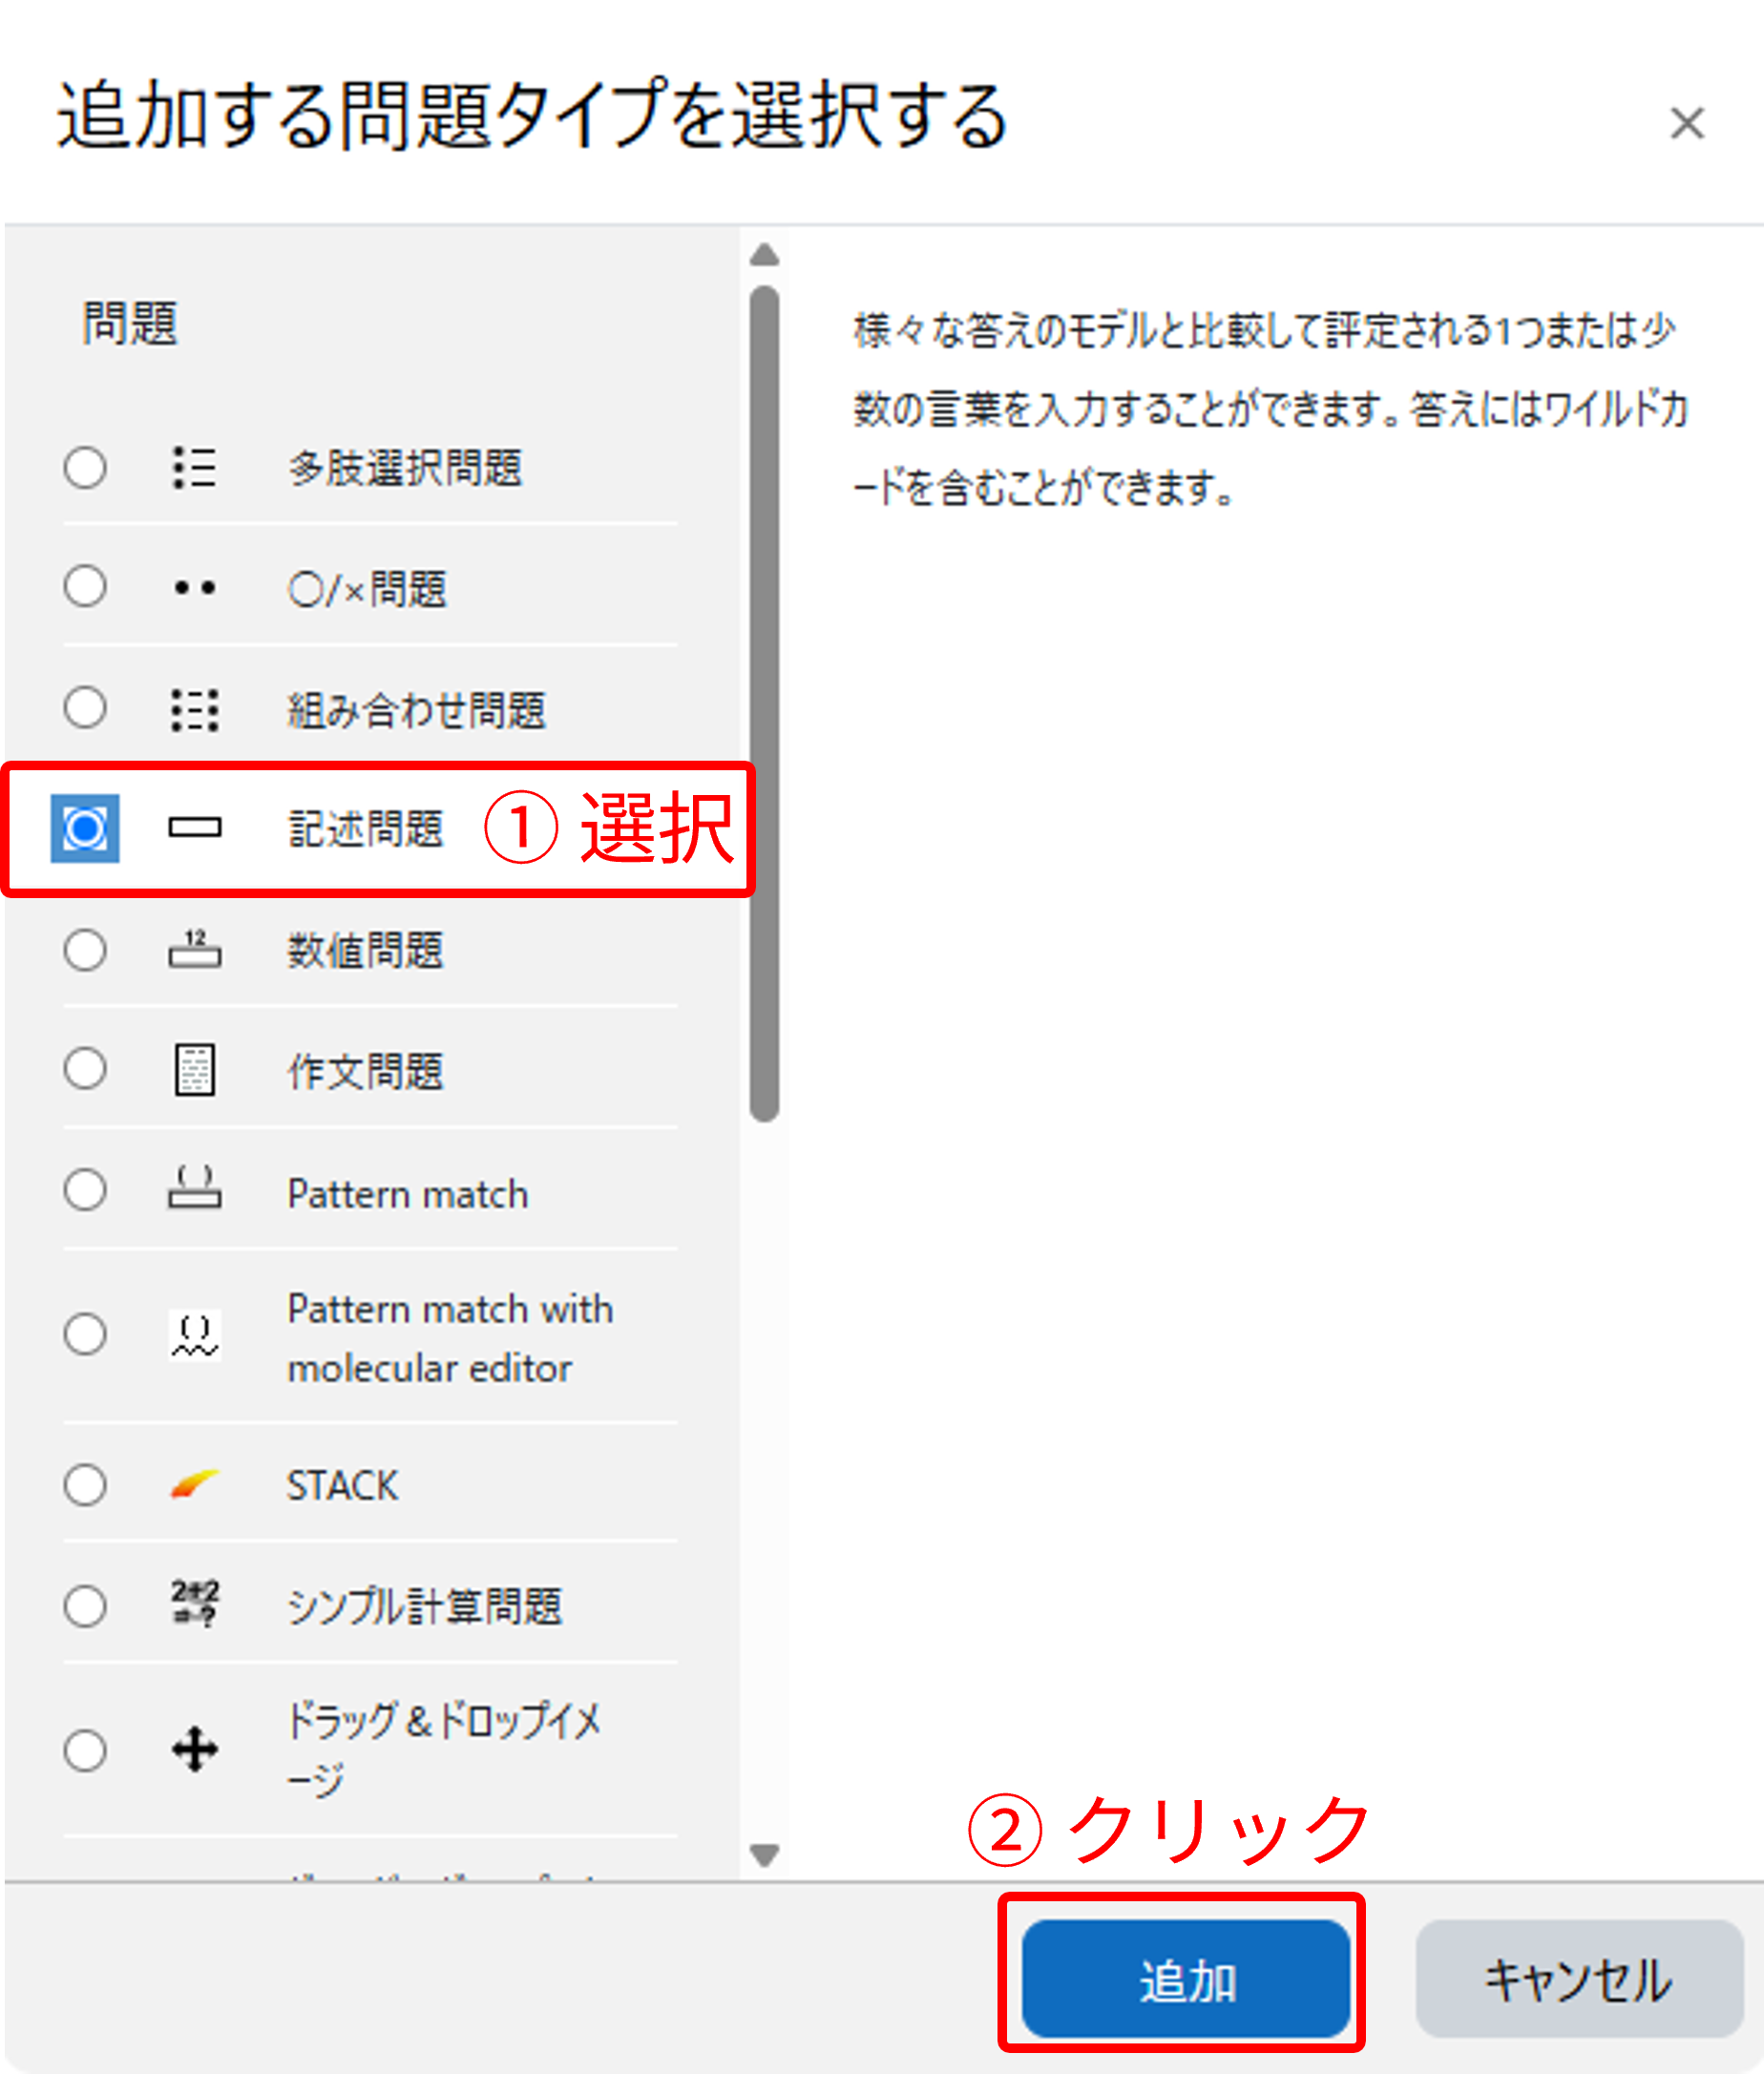Select the 記述問題 radio button
Screen dimensions: 1764x2074
(x=85, y=828)
